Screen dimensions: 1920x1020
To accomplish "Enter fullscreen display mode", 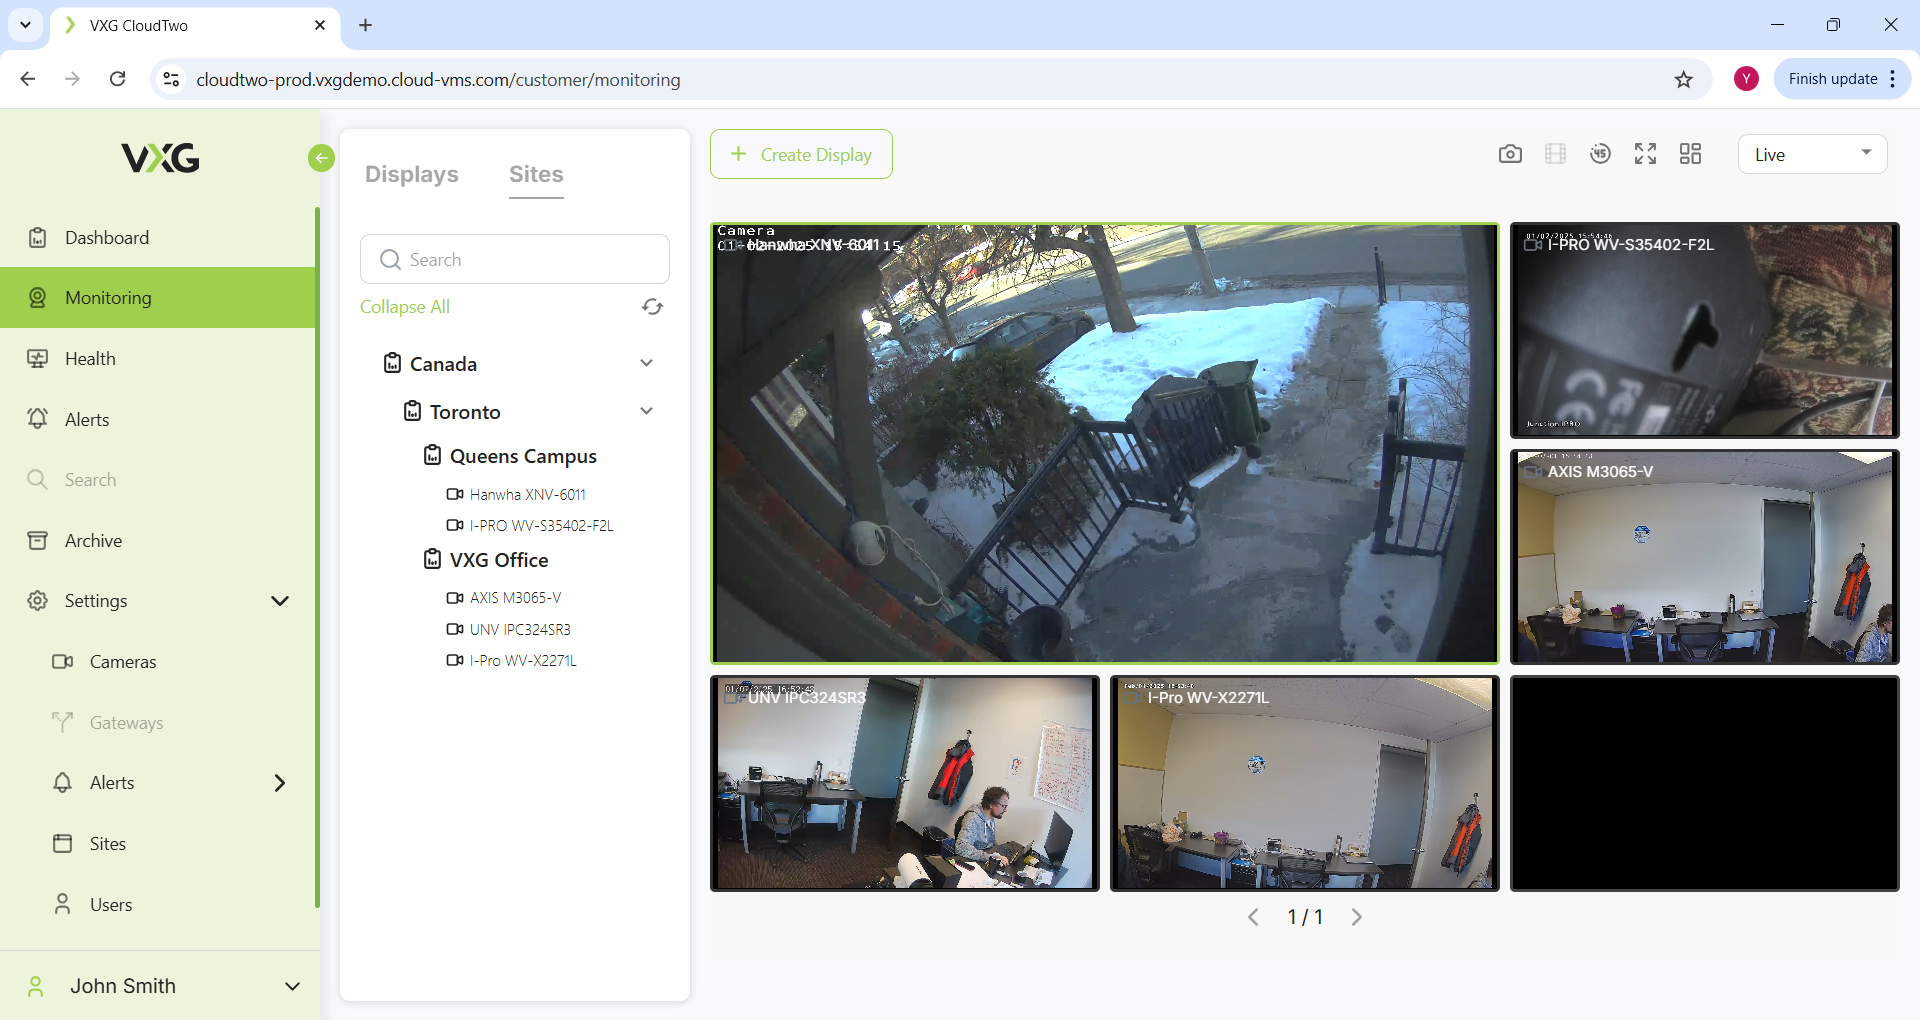I will [x=1645, y=154].
